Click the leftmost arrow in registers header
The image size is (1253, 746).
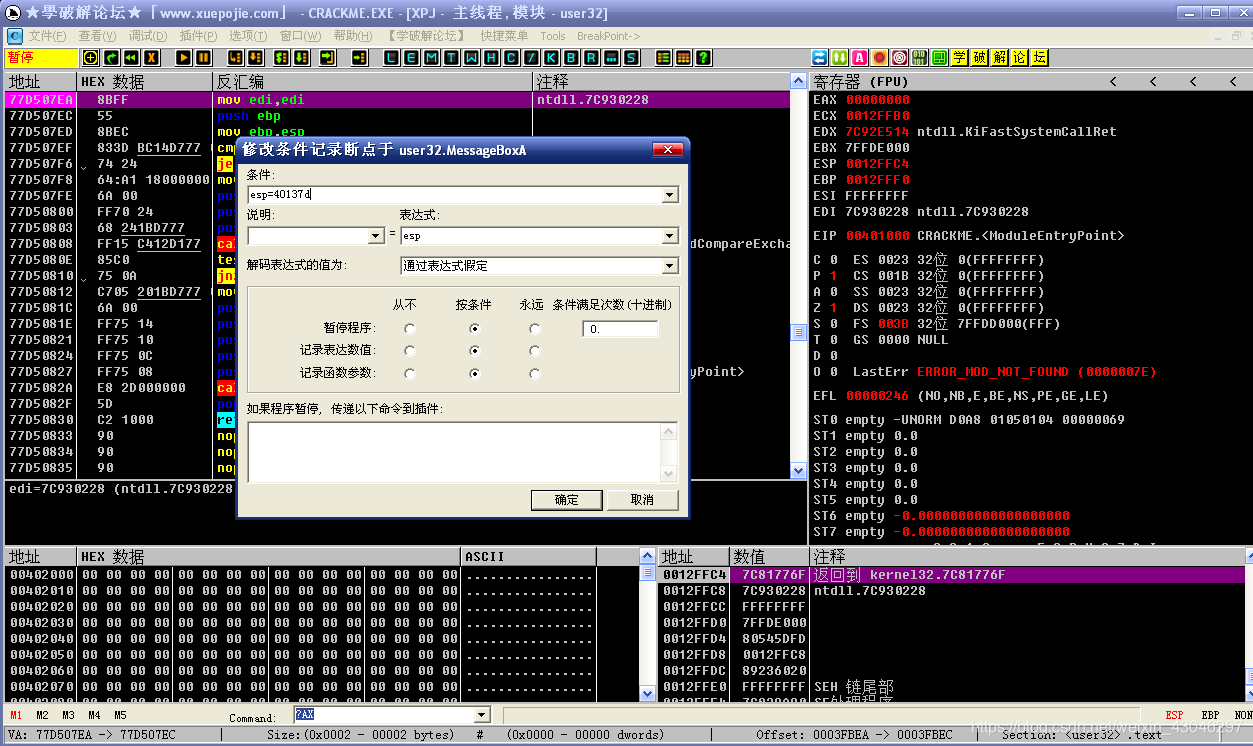coord(1113,81)
